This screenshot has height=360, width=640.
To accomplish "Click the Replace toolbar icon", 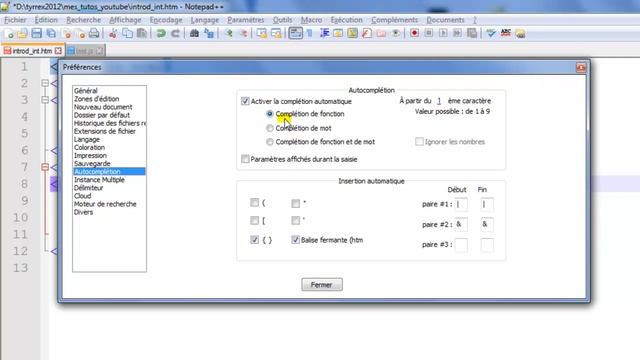I will [x=209, y=33].
